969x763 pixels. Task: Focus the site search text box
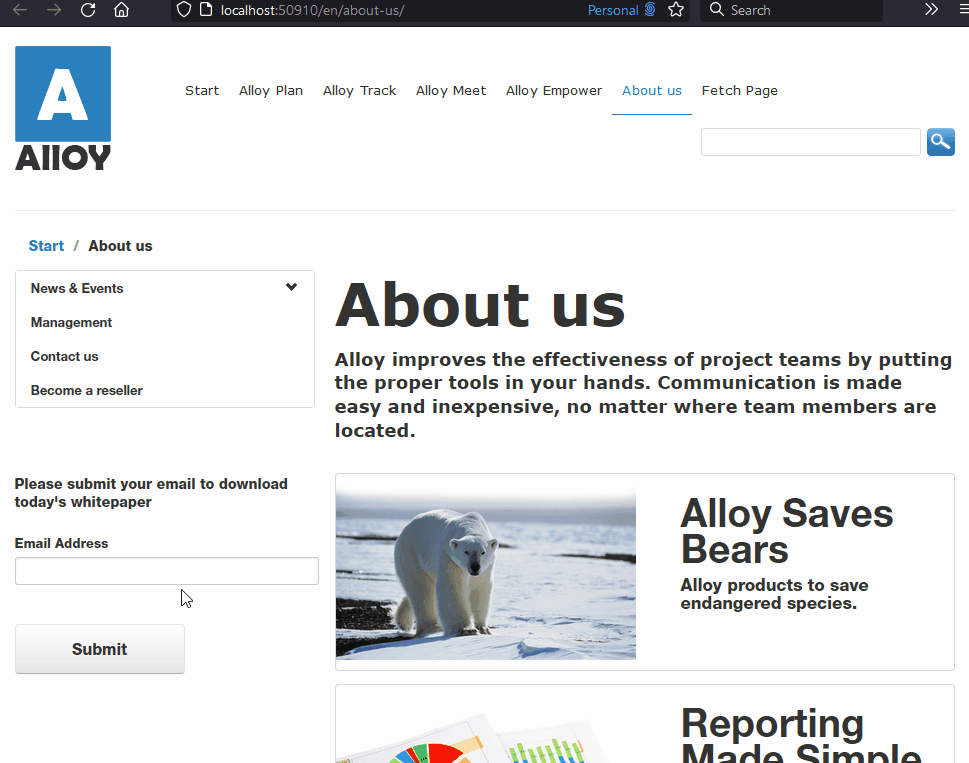[x=811, y=142]
